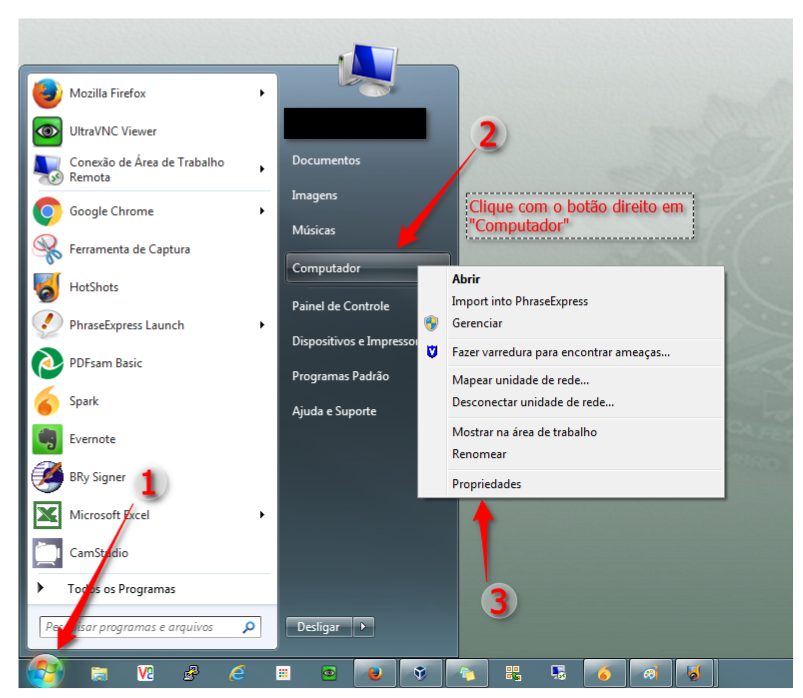Click the Firefox taskbar button
The width and height of the screenshot is (803, 698).
pyautogui.click(x=375, y=673)
